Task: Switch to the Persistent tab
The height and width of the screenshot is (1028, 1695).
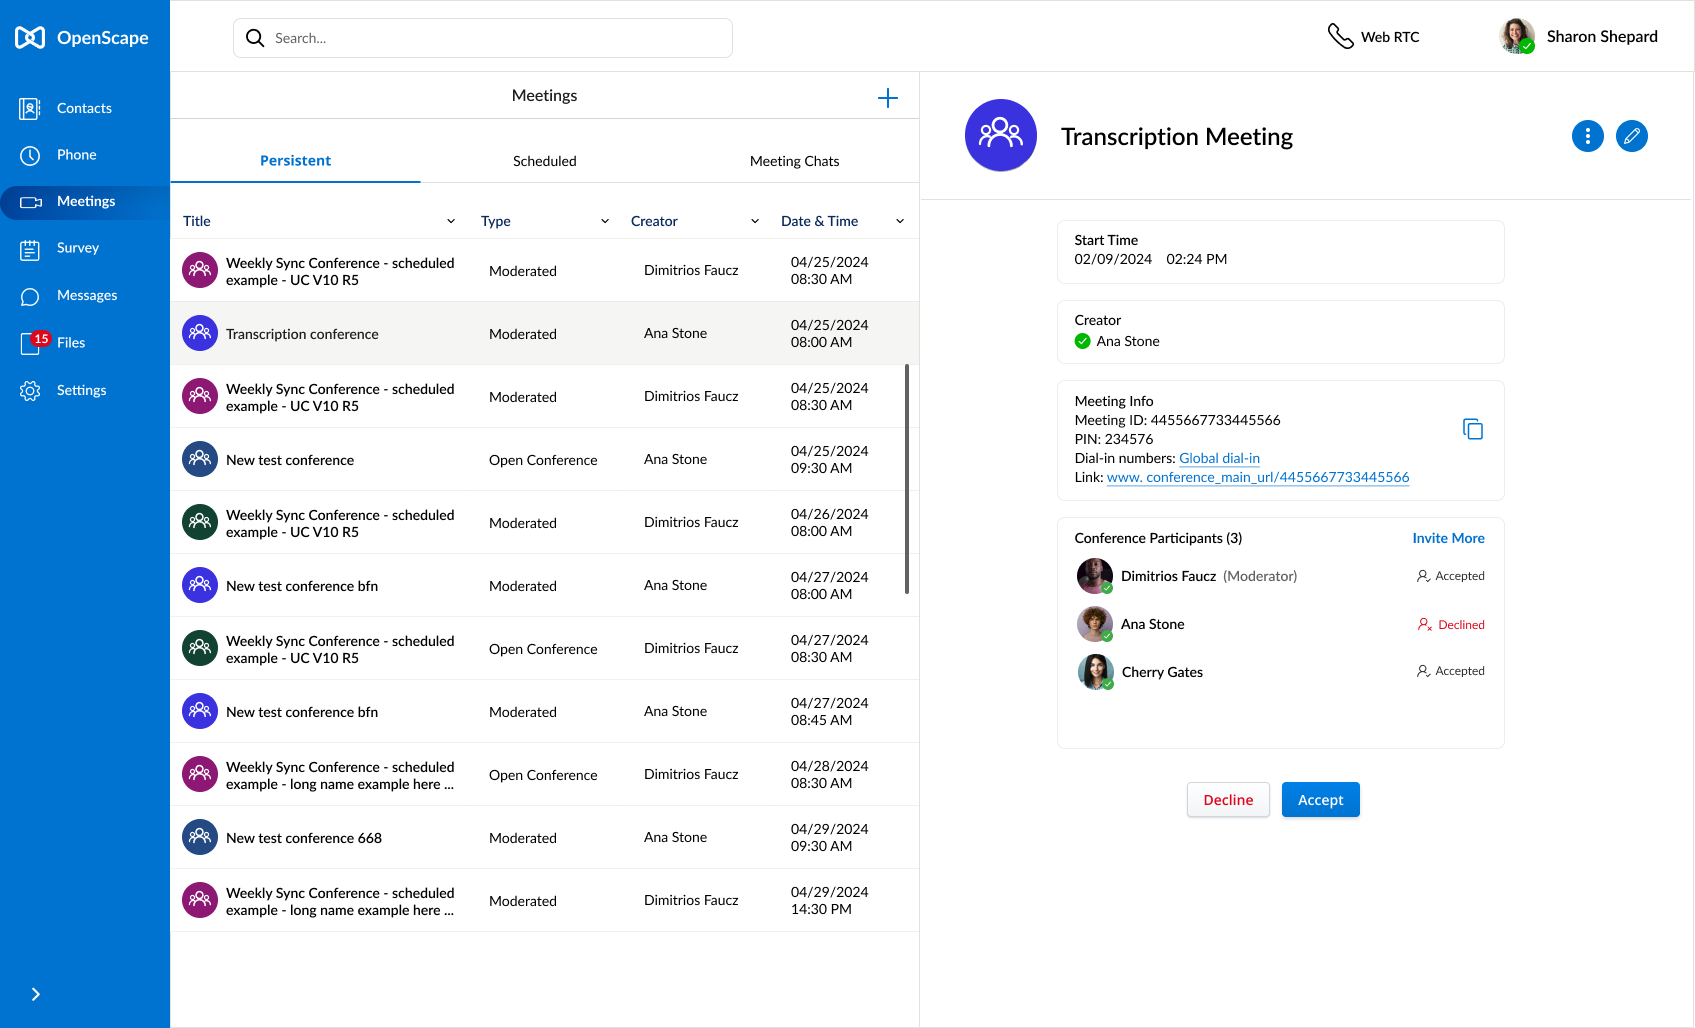Action: pos(295,161)
